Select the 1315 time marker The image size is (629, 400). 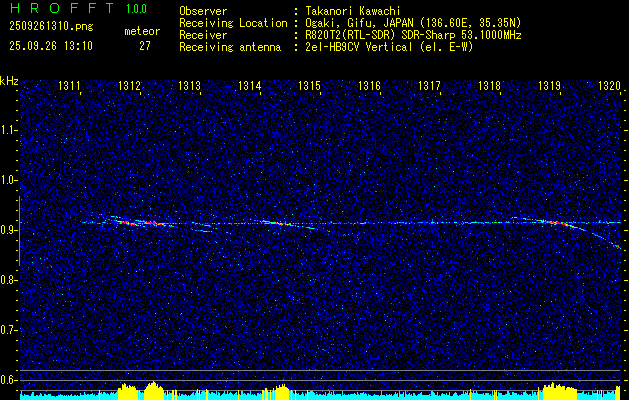[x=309, y=87]
